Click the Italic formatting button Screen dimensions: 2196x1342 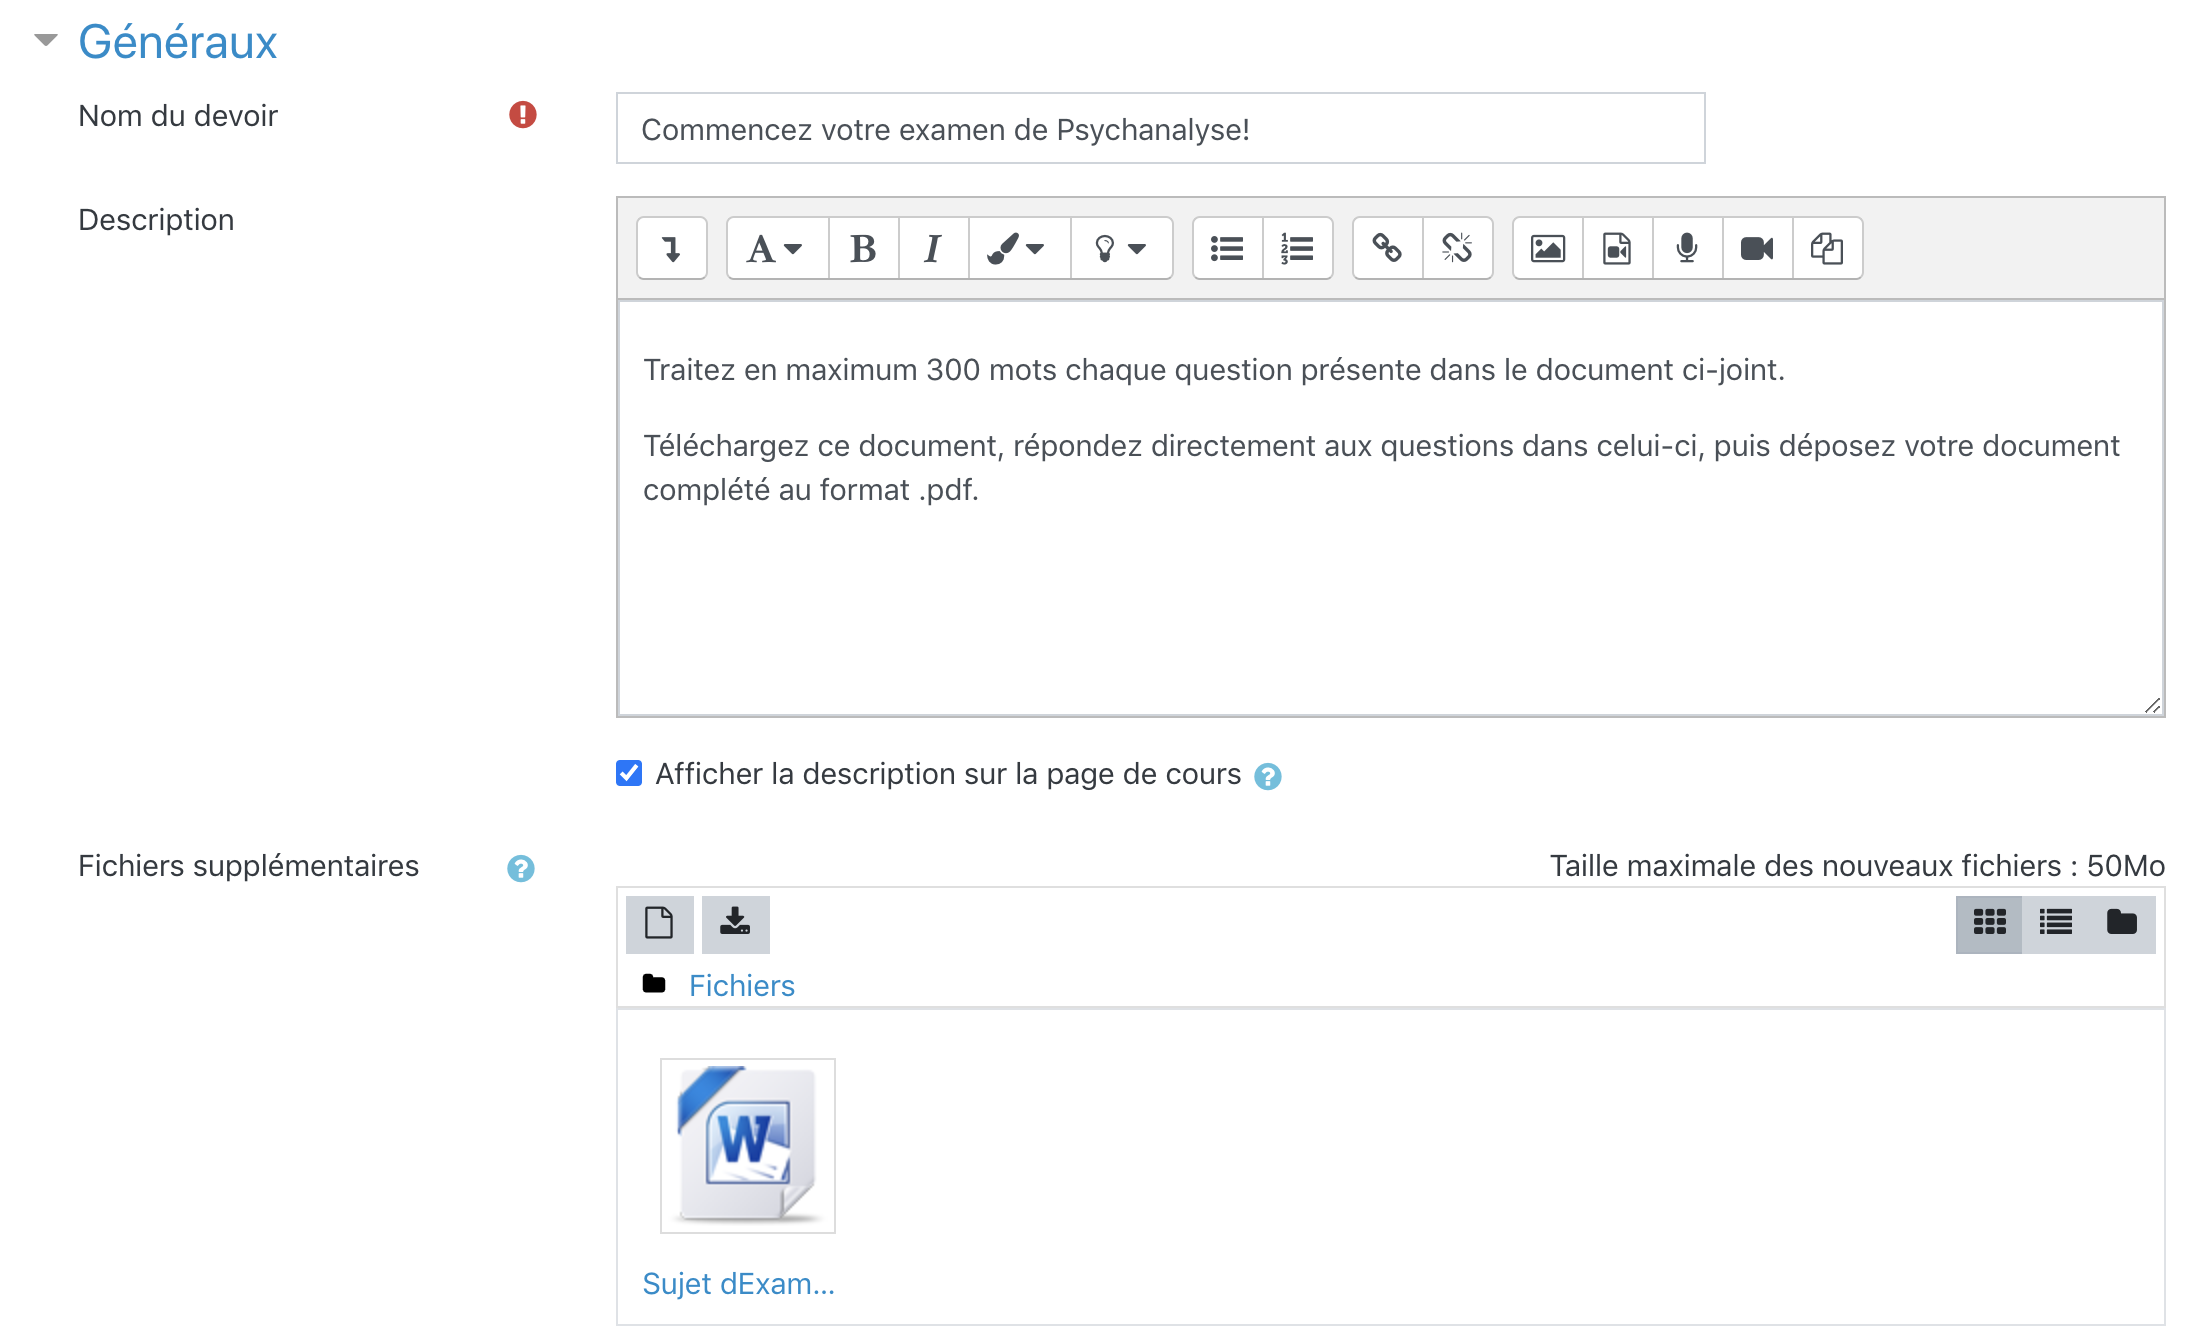pos(932,248)
